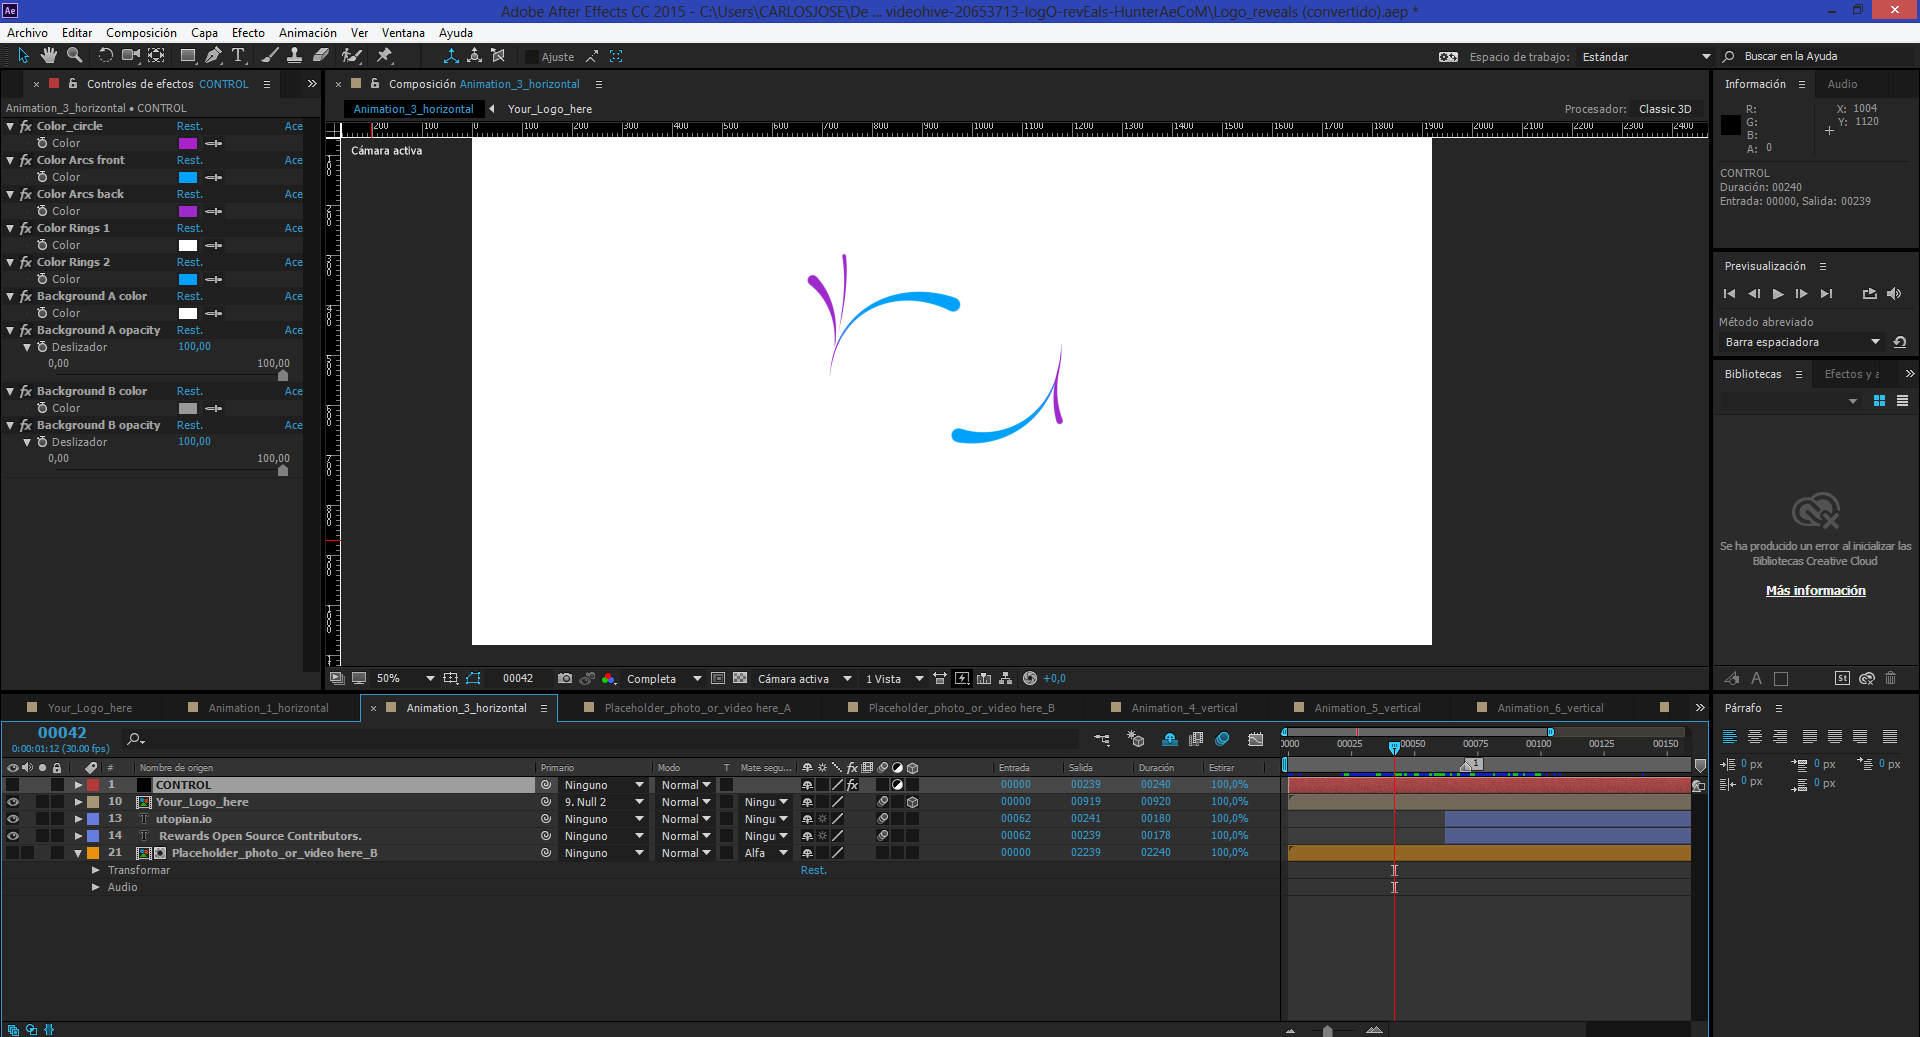1920x1037 pixels.
Task: Click Más información link
Action: pyautogui.click(x=1815, y=591)
